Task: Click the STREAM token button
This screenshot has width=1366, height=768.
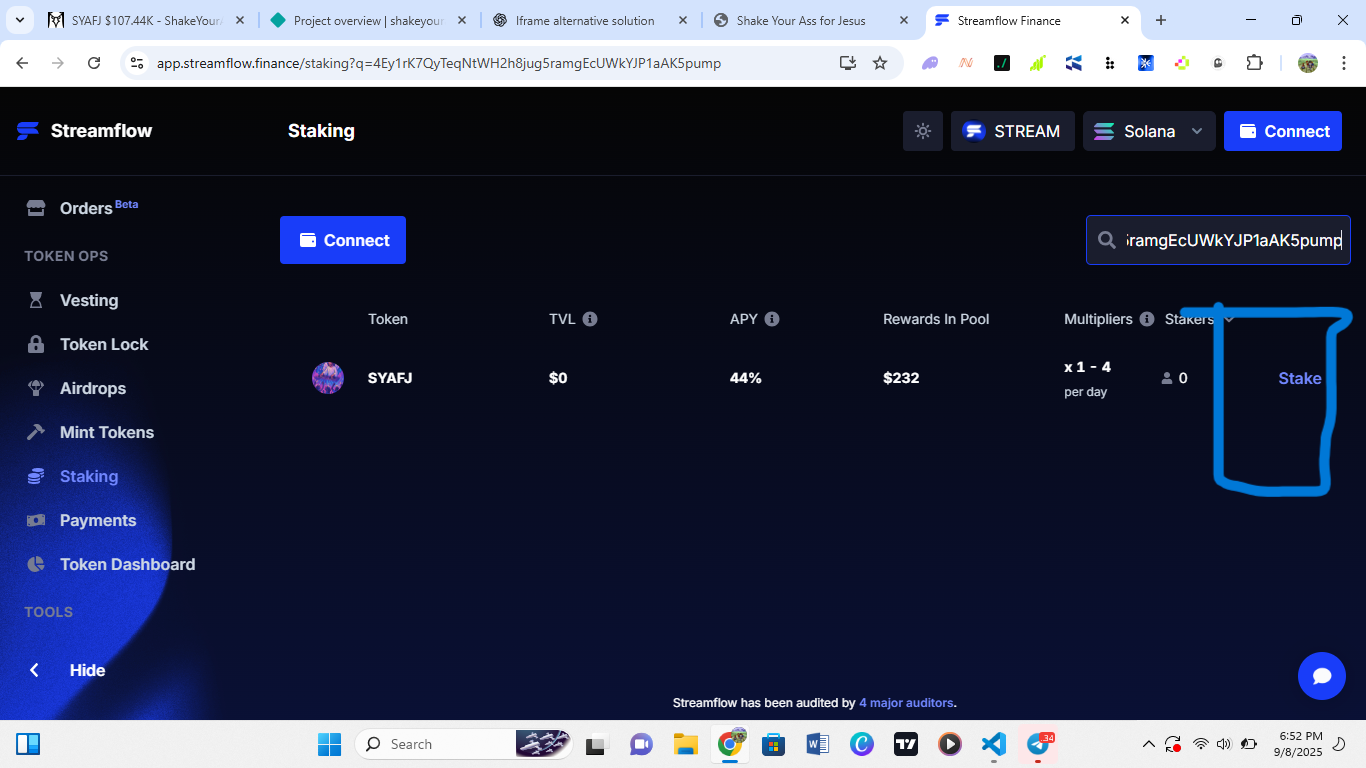Action: pos(1012,131)
